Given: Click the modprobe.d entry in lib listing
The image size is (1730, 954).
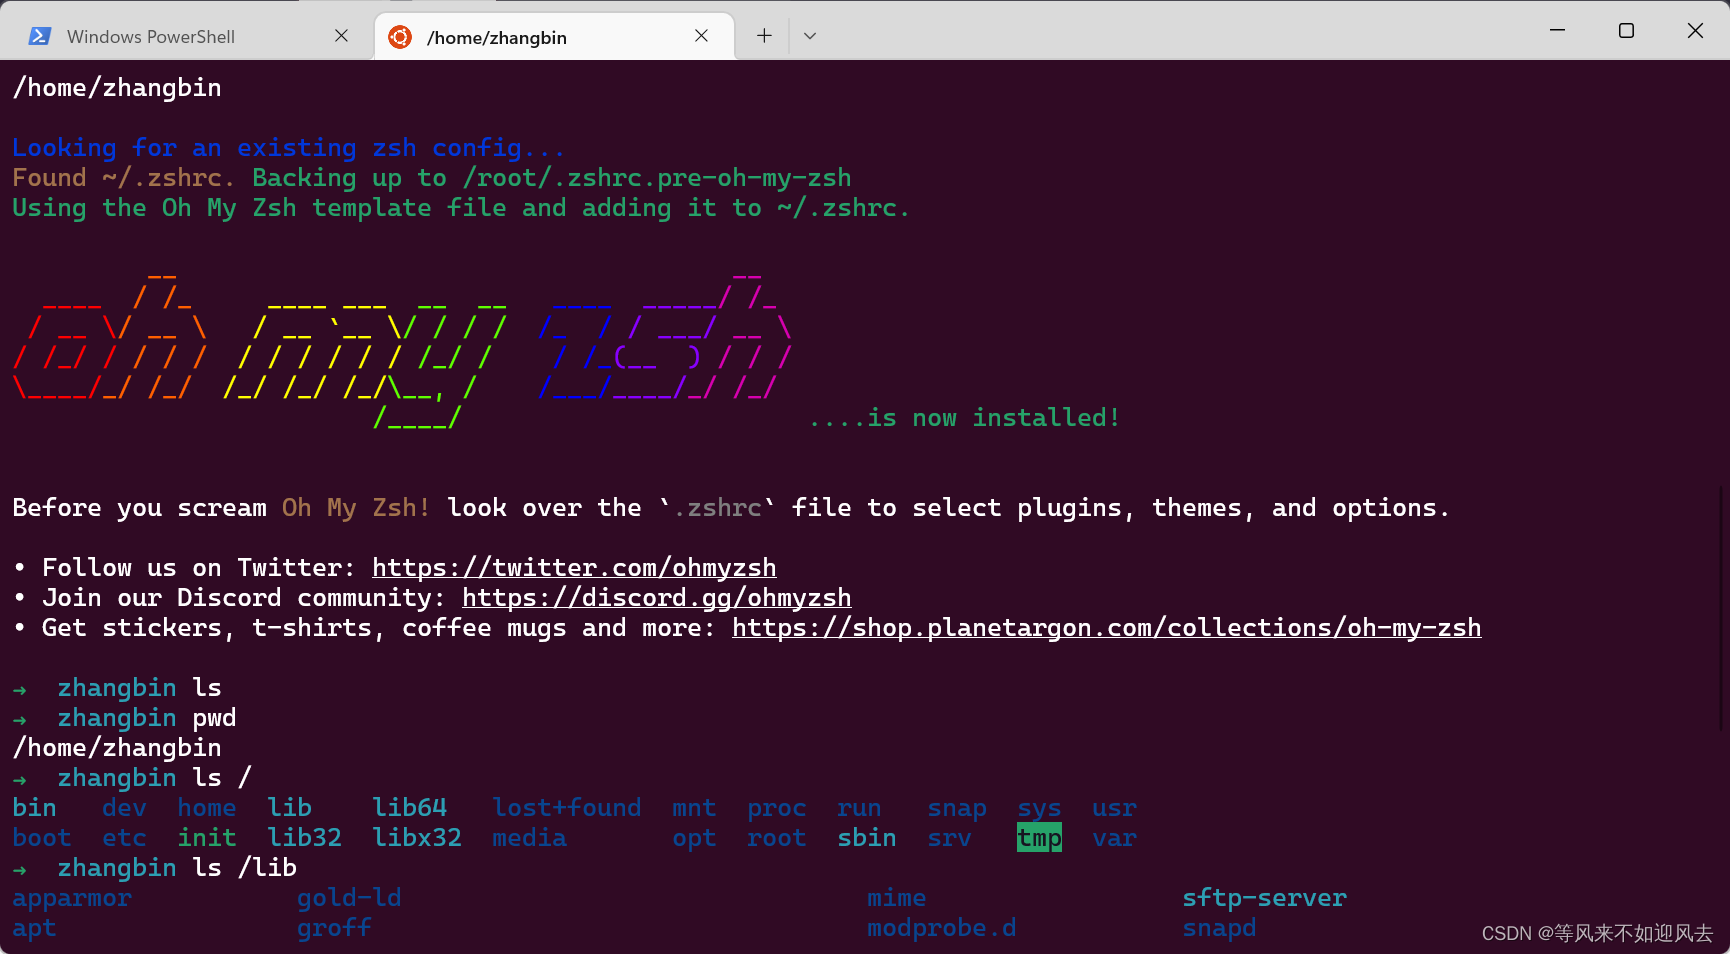Looking at the screenshot, I should tap(941, 927).
